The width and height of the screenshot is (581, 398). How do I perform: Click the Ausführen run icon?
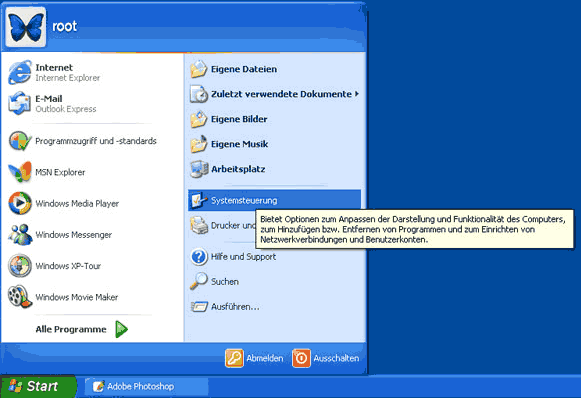[199, 306]
